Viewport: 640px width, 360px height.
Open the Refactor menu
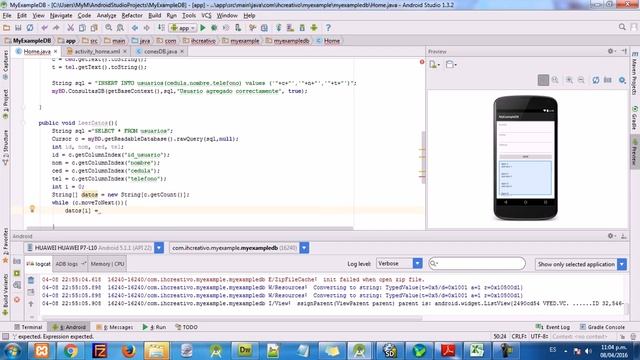click(132, 16)
